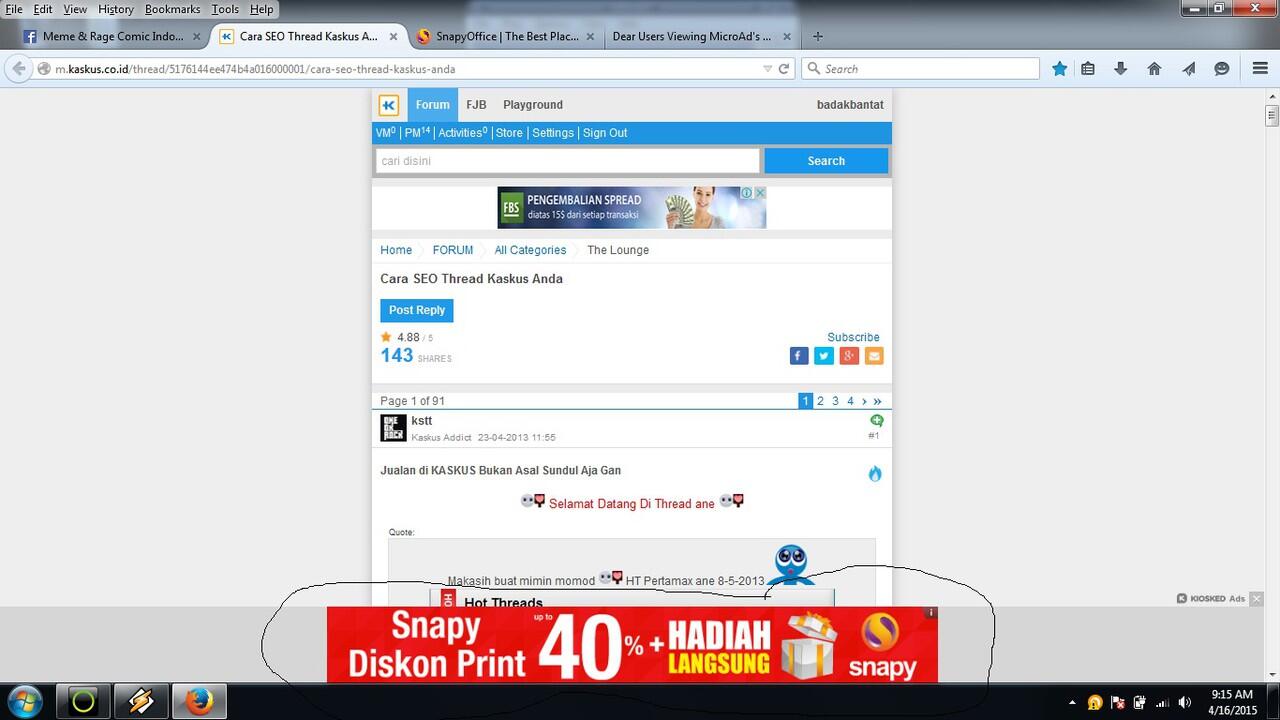Open the Hello chat smiley icon
The height and width of the screenshot is (720, 1280).
1221,69
